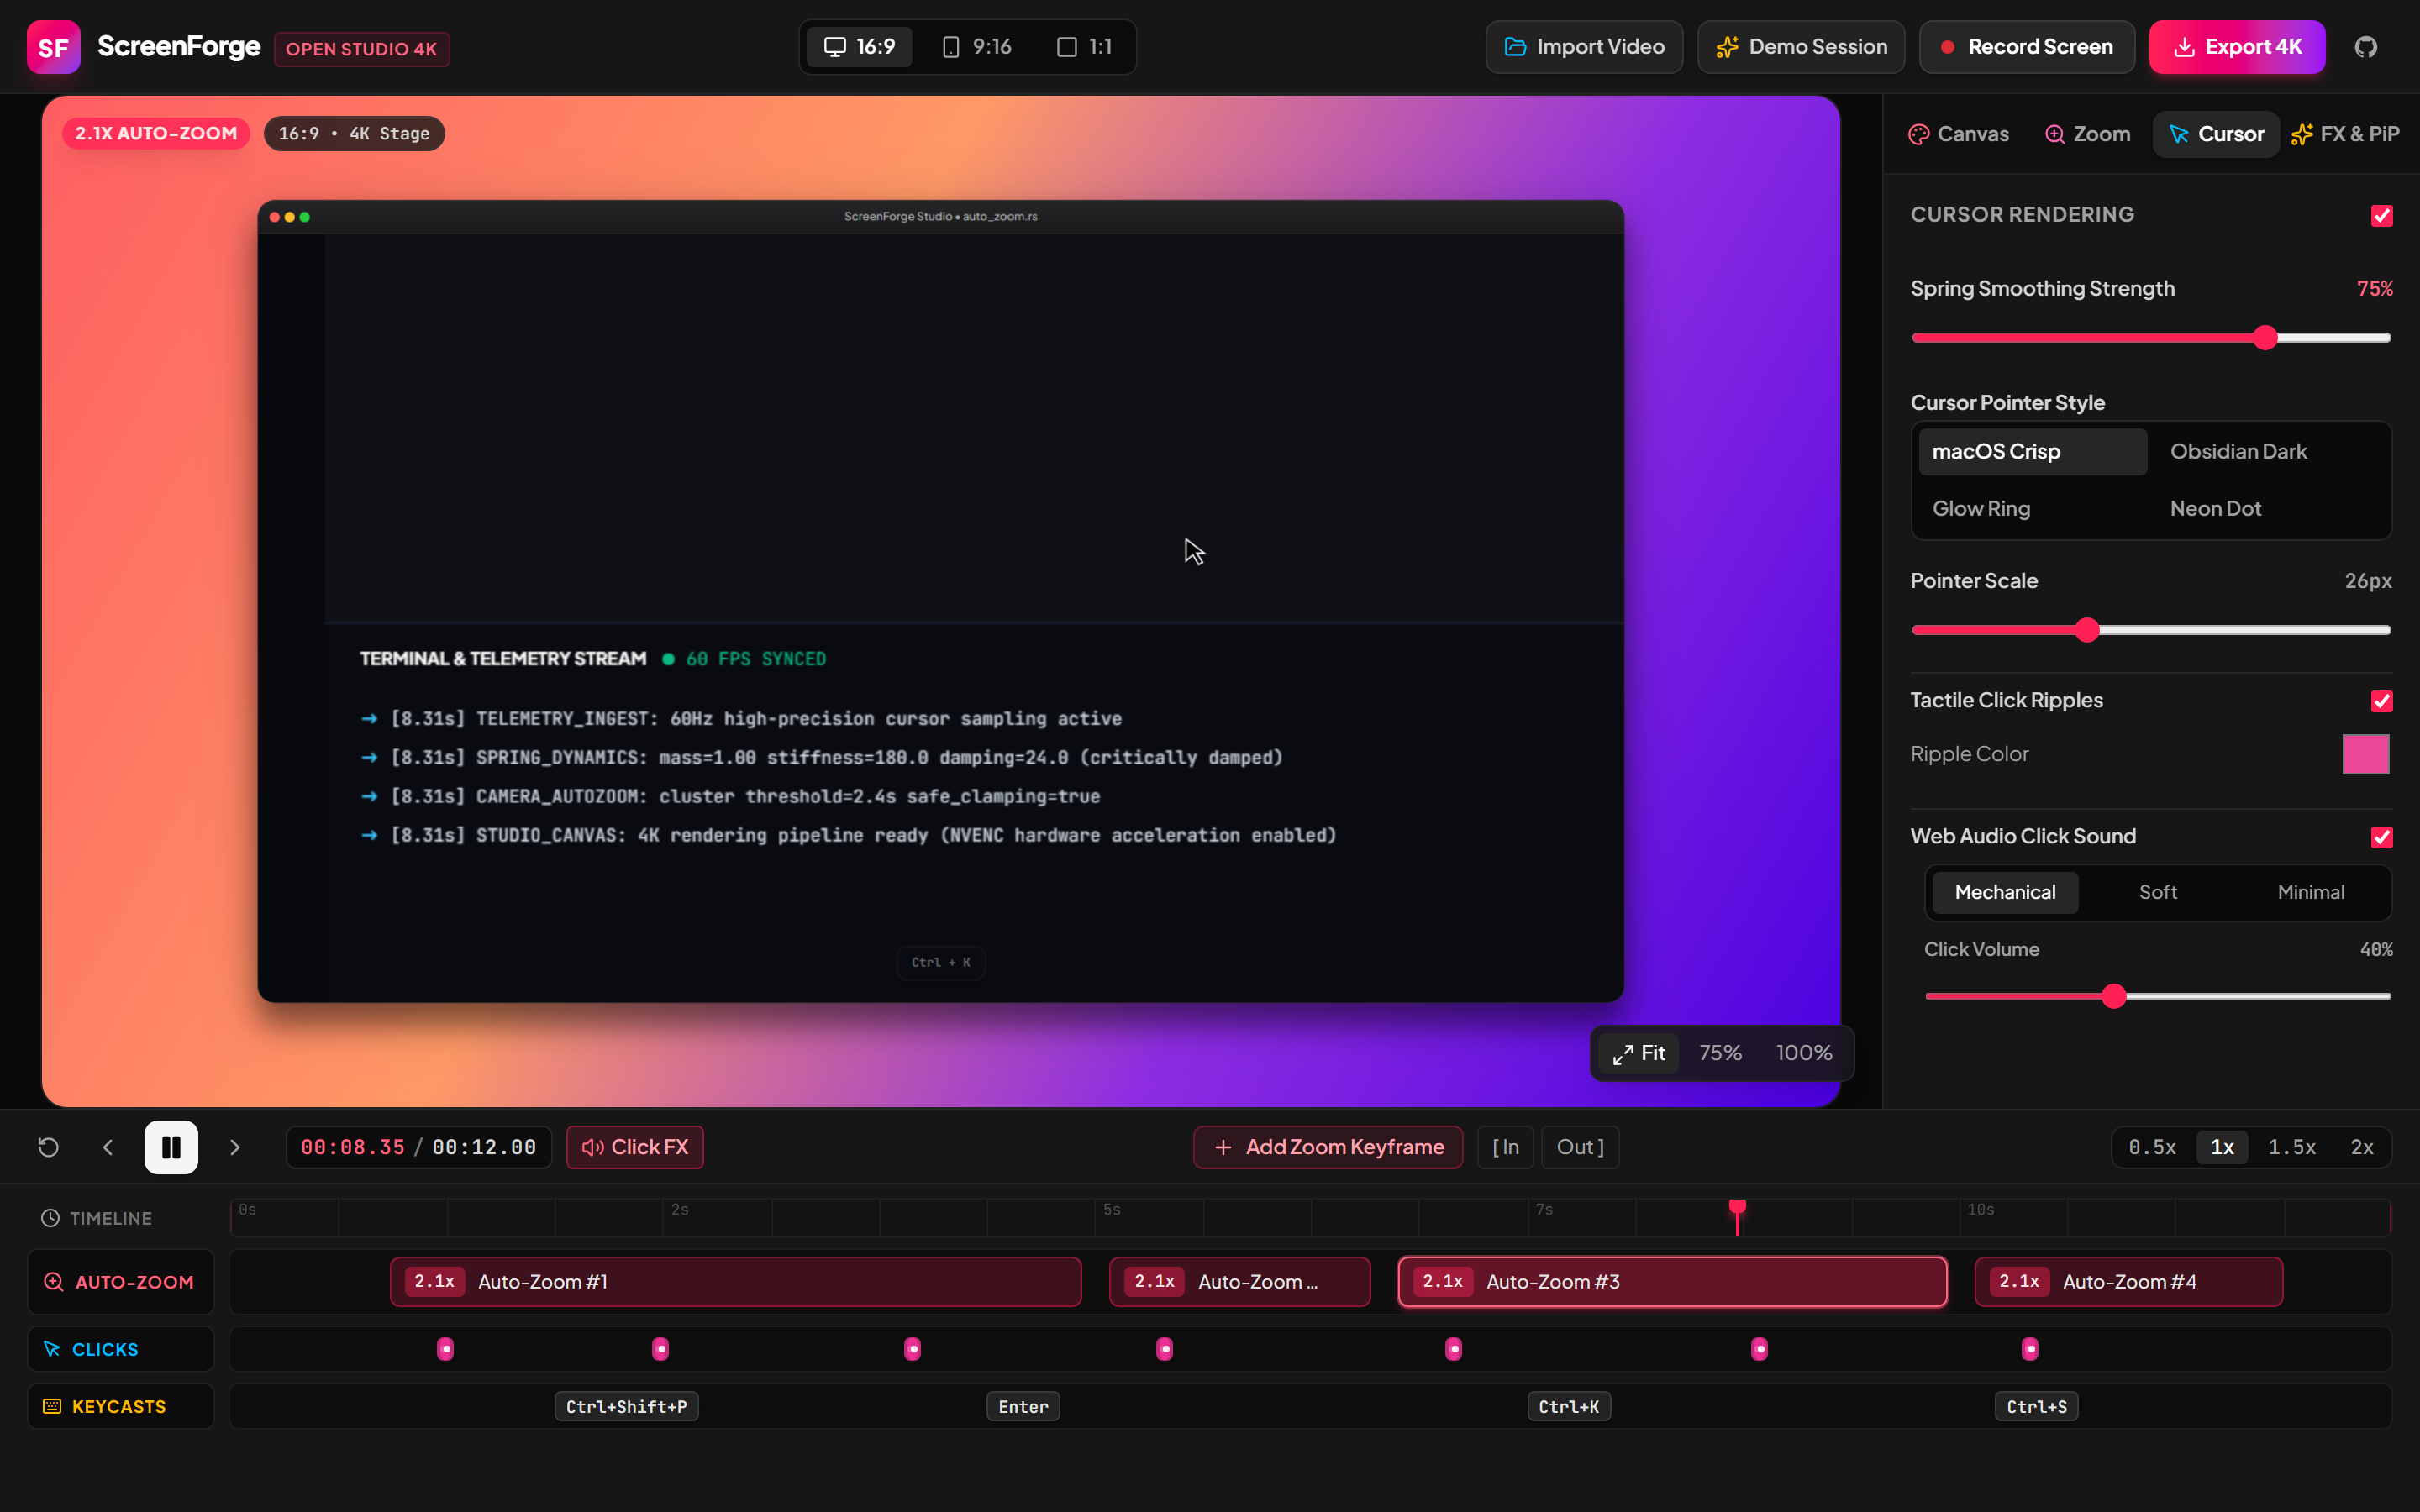Image resolution: width=2420 pixels, height=1512 pixels.
Task: Set preview zoom to 100%
Action: (1804, 1053)
